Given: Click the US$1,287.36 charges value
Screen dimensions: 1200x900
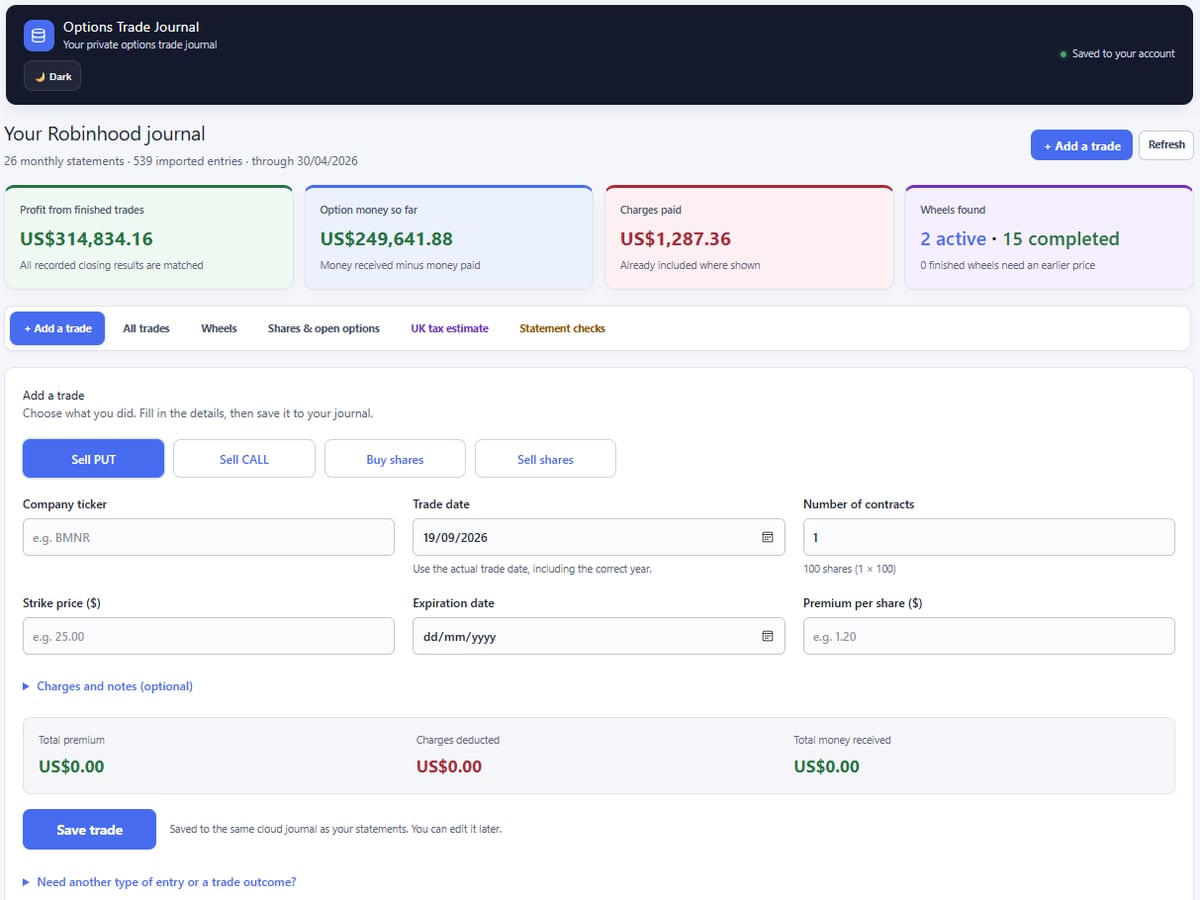Looking at the screenshot, I should (675, 239).
